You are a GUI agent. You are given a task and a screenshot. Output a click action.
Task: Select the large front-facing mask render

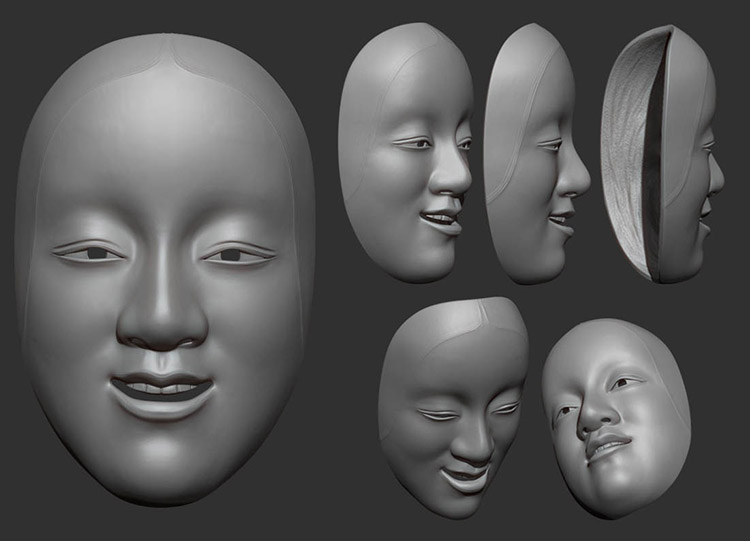click(165, 269)
